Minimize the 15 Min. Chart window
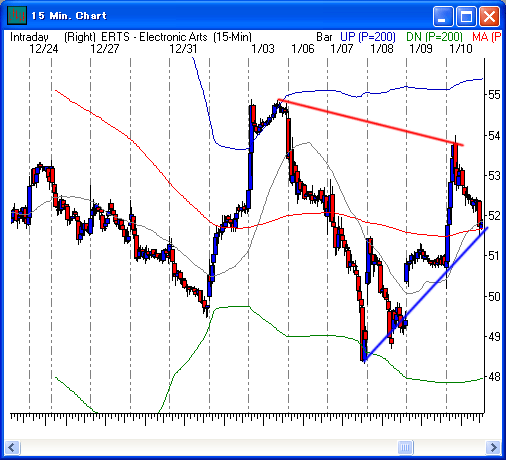The height and width of the screenshot is (460, 506). tap(443, 16)
